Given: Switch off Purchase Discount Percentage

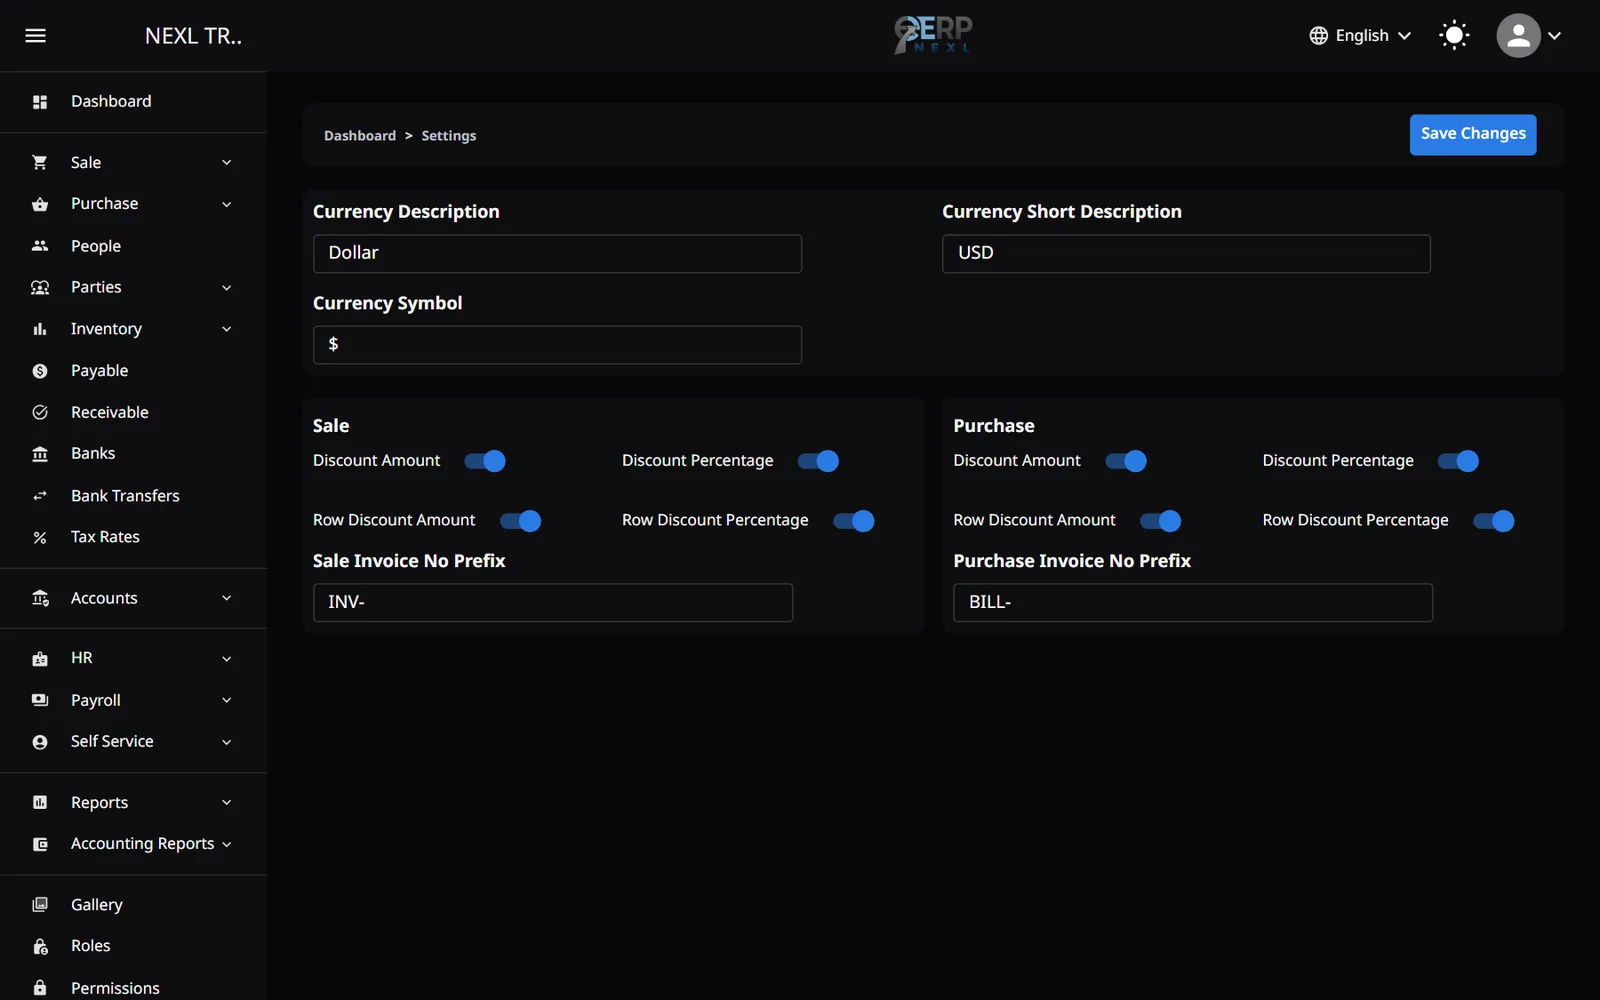Looking at the screenshot, I should (1458, 461).
